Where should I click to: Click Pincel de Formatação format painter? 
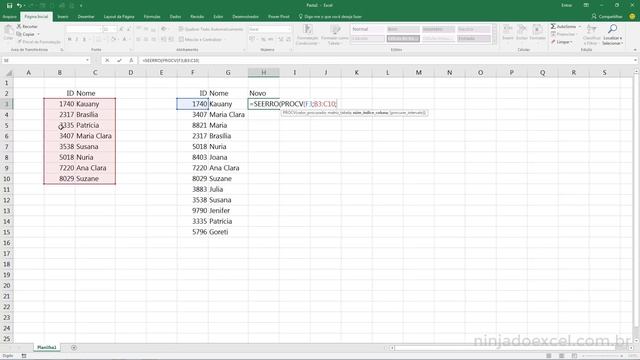[39, 42]
